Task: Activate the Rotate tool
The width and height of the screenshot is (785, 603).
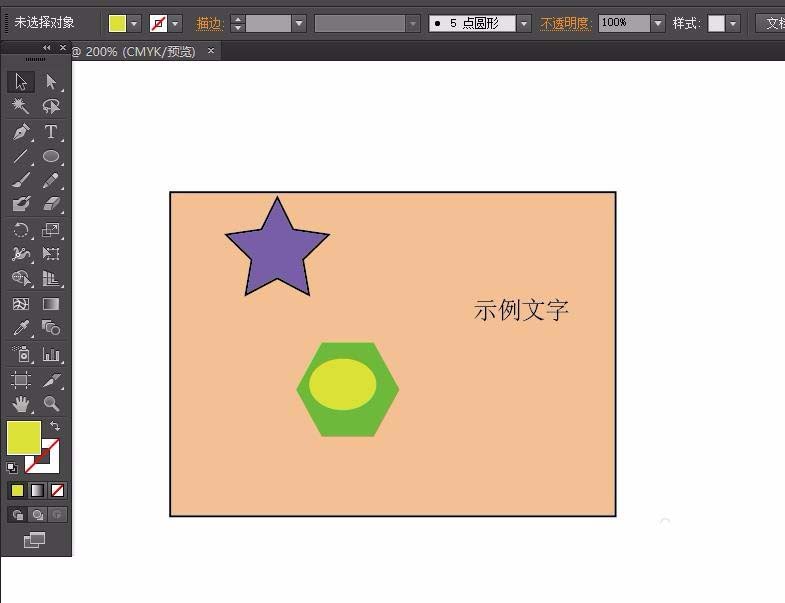Action: 21,230
